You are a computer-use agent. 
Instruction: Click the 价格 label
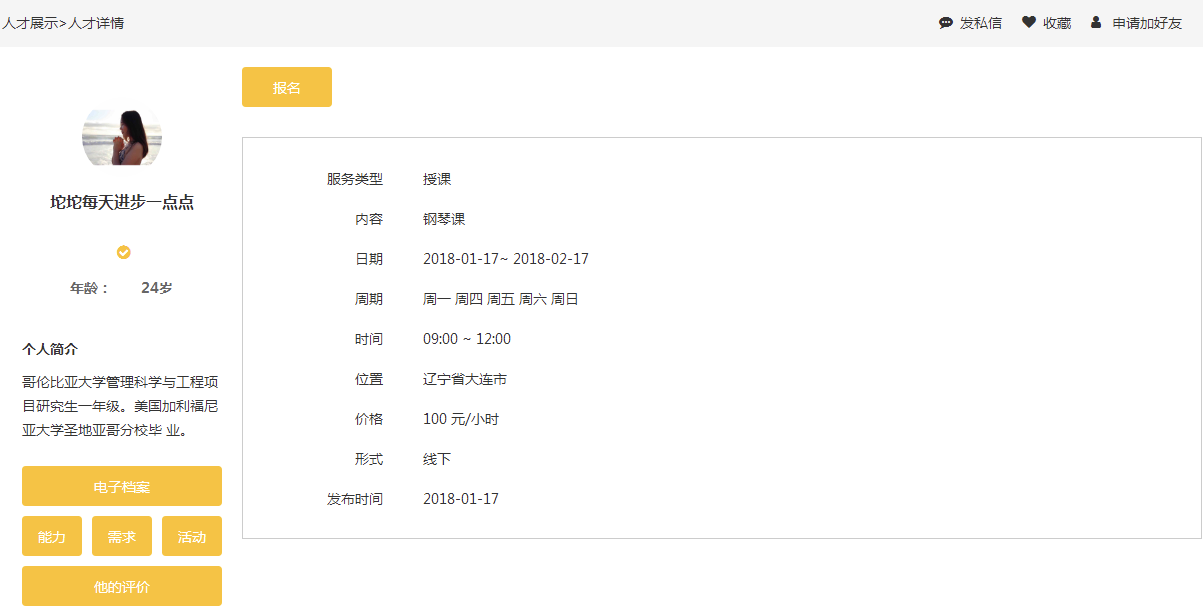369,419
